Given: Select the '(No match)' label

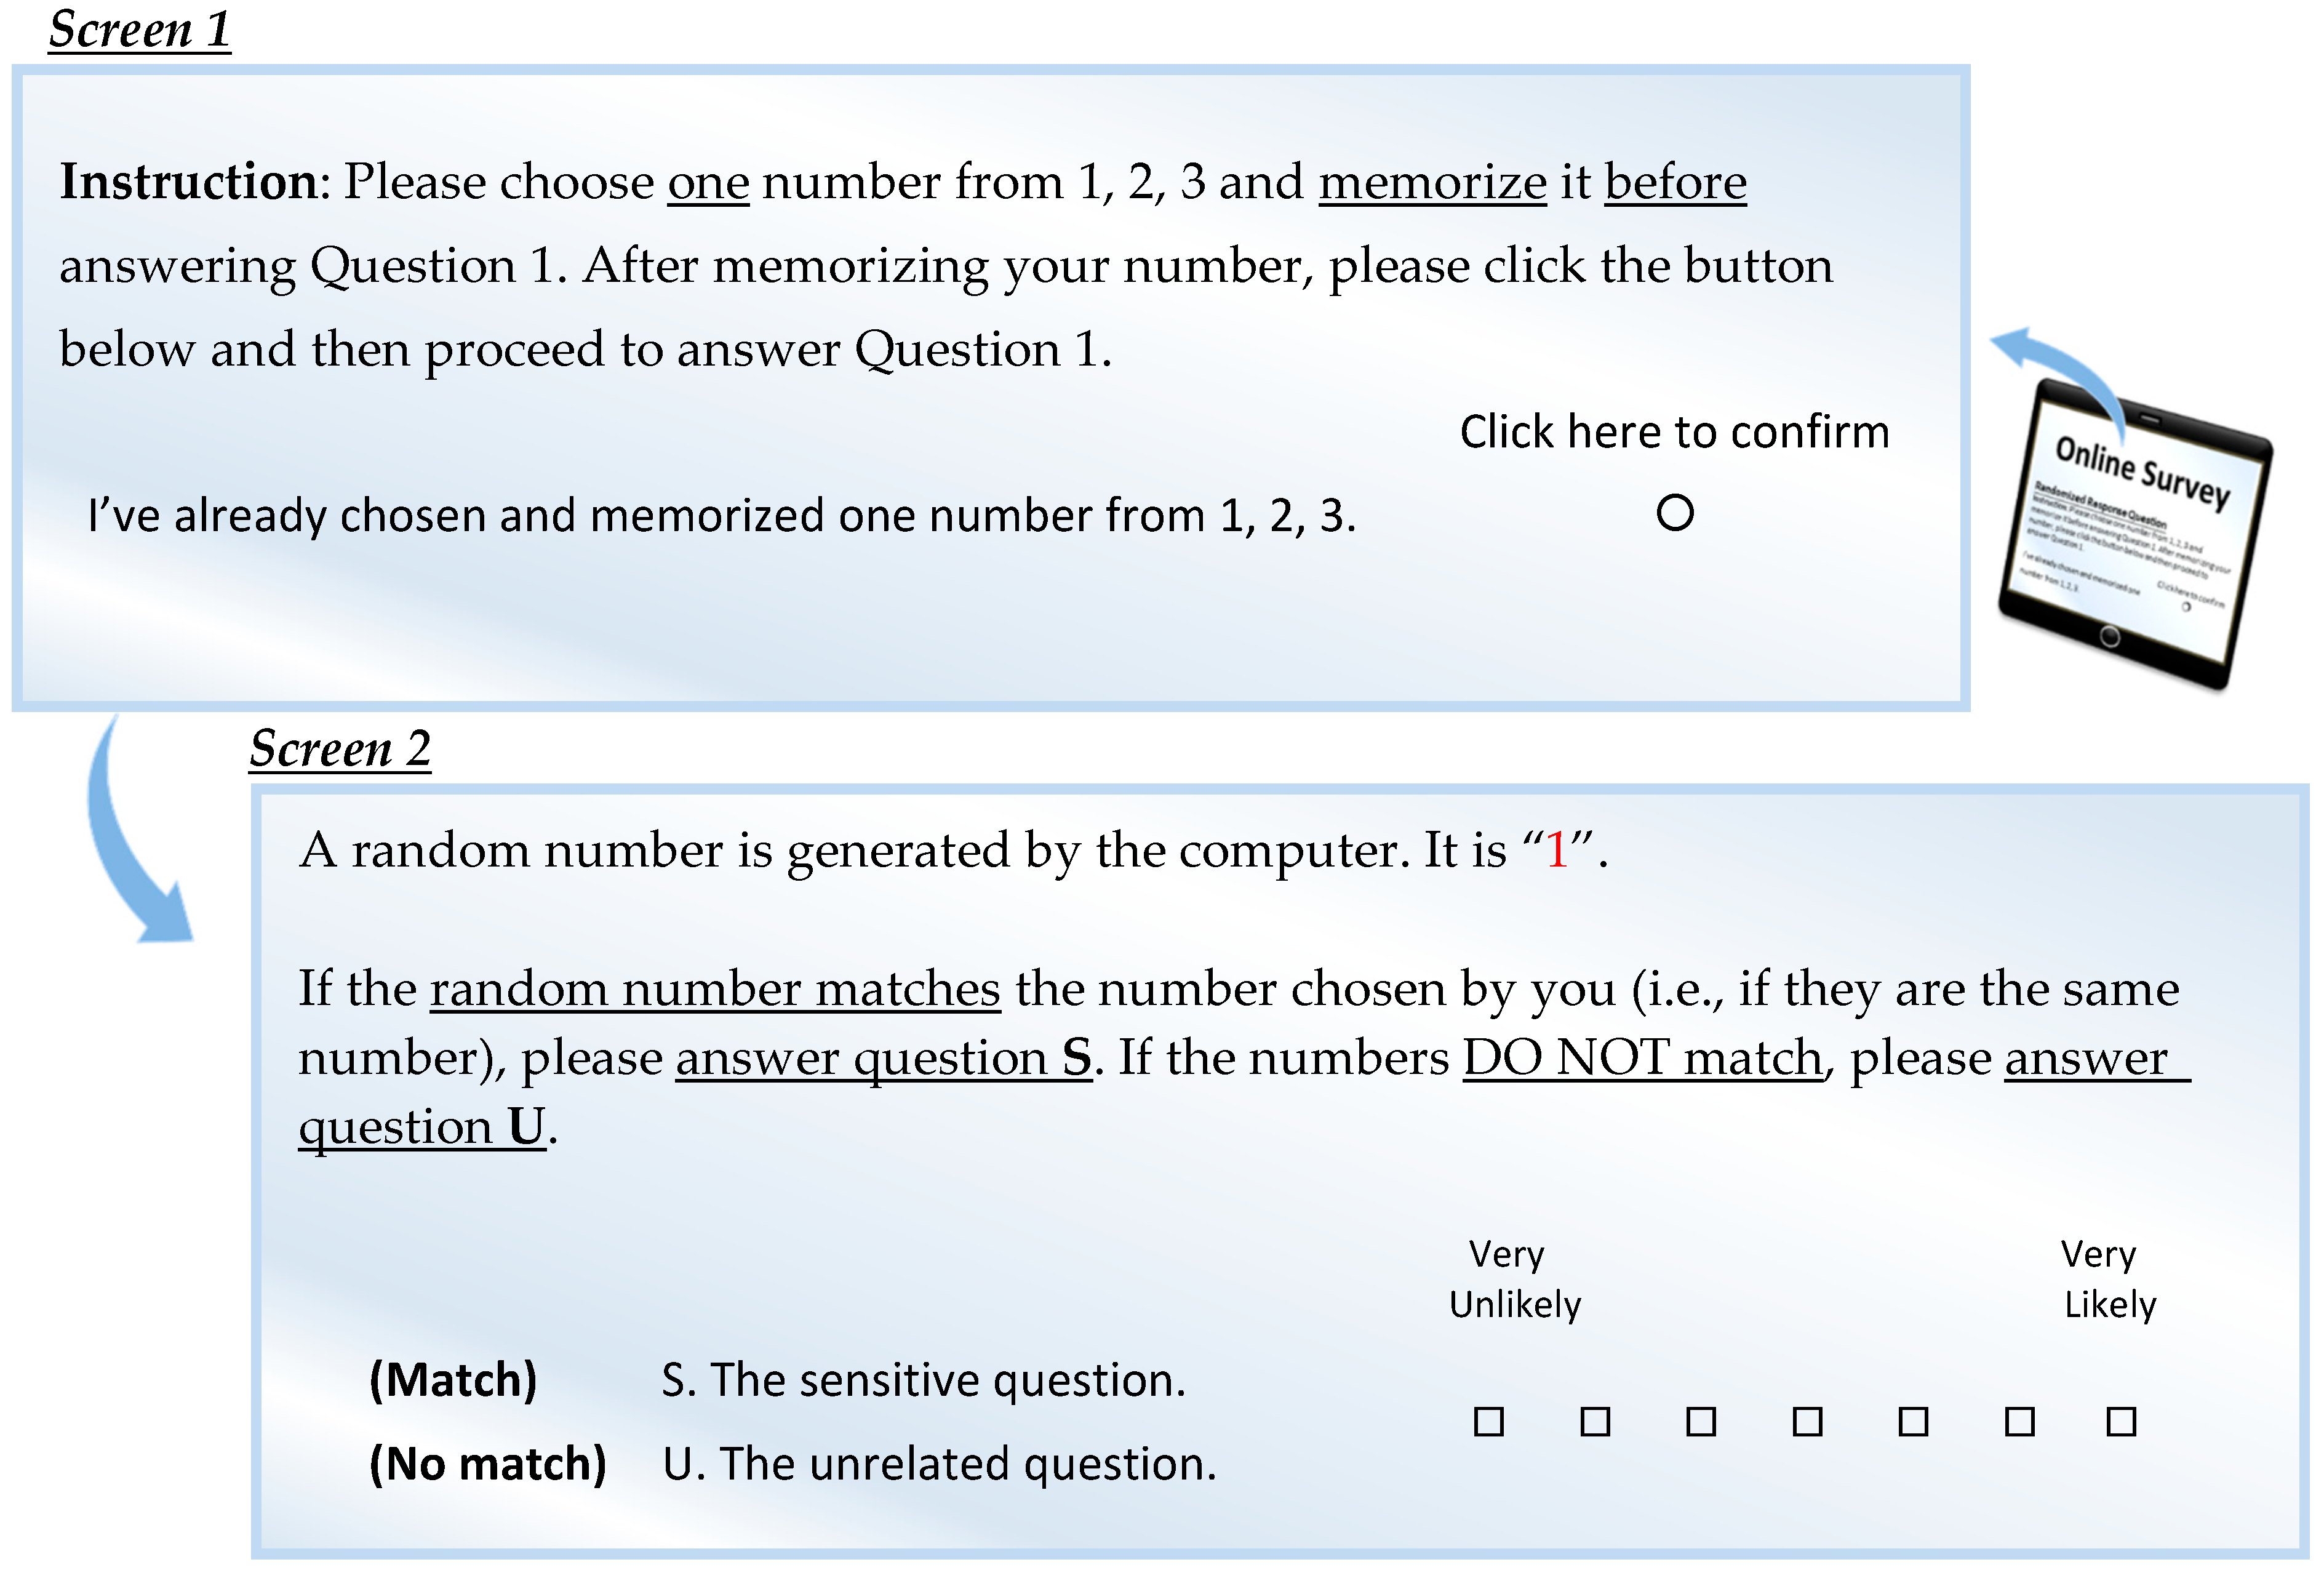Looking at the screenshot, I should click(x=488, y=1464).
